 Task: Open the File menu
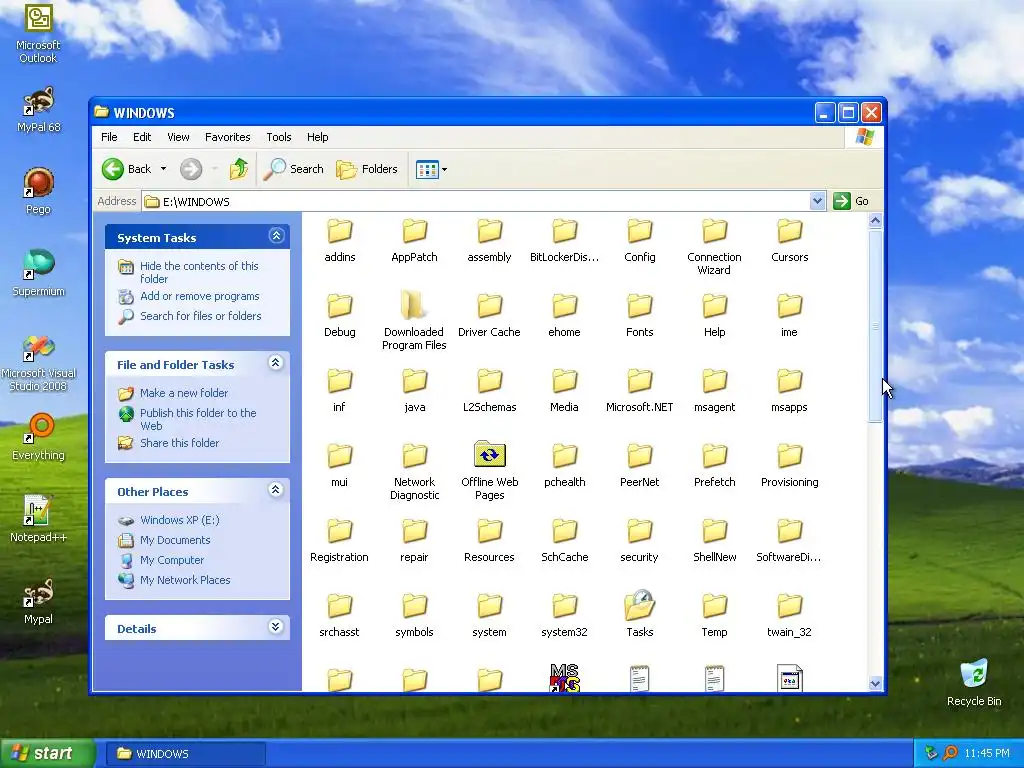click(x=109, y=137)
